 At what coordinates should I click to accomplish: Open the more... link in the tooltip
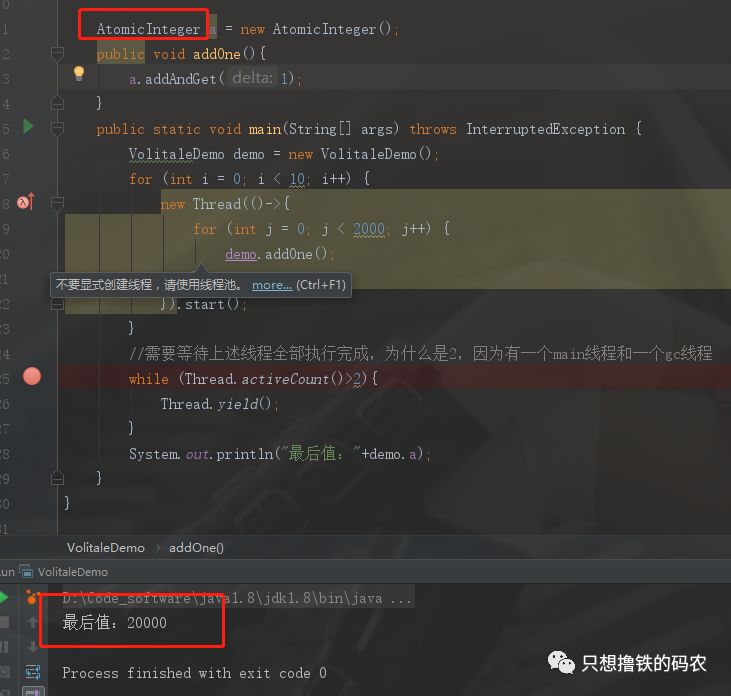coord(272,285)
